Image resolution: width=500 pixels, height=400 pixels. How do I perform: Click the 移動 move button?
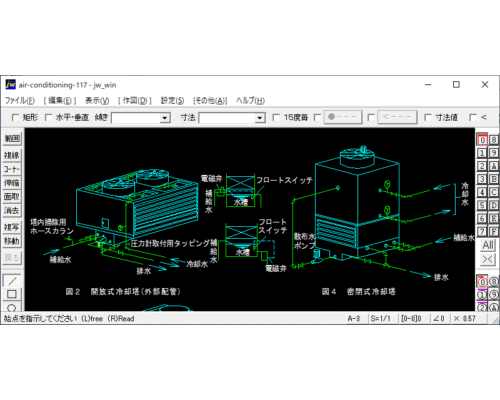tap(12, 241)
